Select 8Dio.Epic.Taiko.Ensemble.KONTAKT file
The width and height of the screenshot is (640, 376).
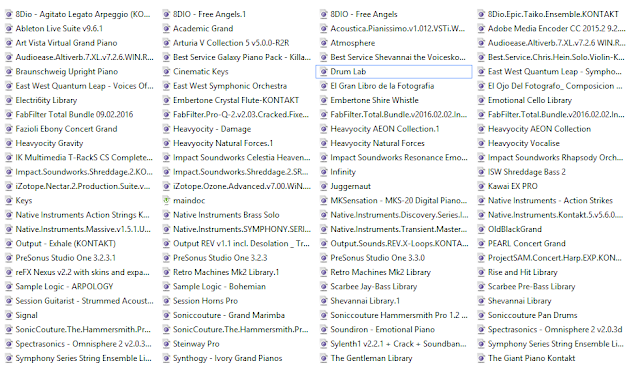coord(553,14)
